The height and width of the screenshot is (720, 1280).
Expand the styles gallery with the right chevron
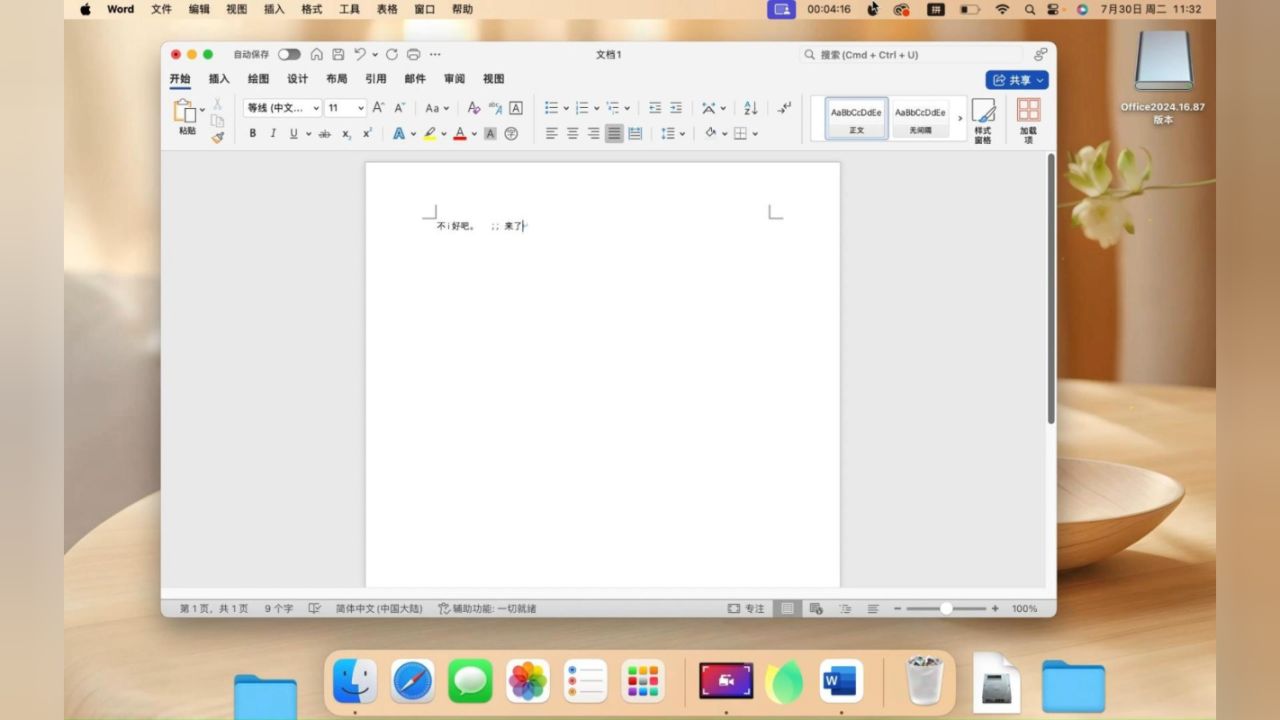[x=959, y=117]
